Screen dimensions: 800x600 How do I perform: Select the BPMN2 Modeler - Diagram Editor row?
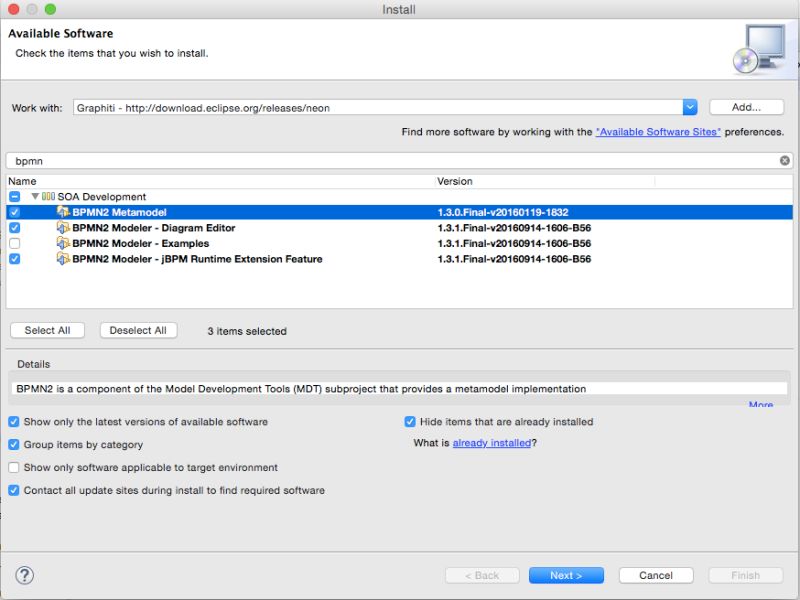[399, 228]
